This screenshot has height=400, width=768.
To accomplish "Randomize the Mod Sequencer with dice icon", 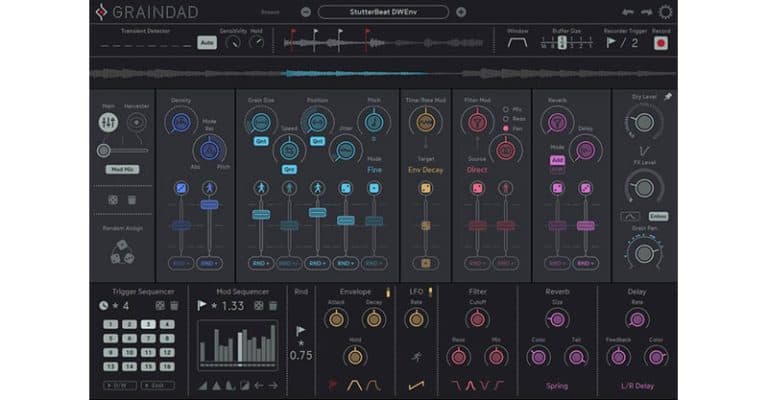I will tap(259, 306).
